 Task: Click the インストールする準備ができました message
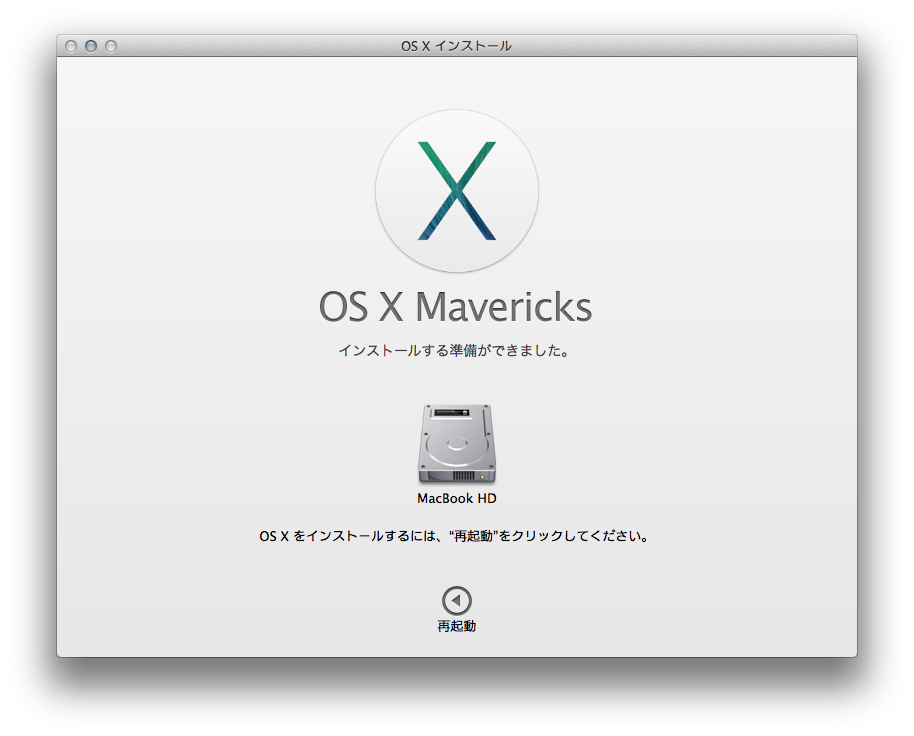coord(456,351)
